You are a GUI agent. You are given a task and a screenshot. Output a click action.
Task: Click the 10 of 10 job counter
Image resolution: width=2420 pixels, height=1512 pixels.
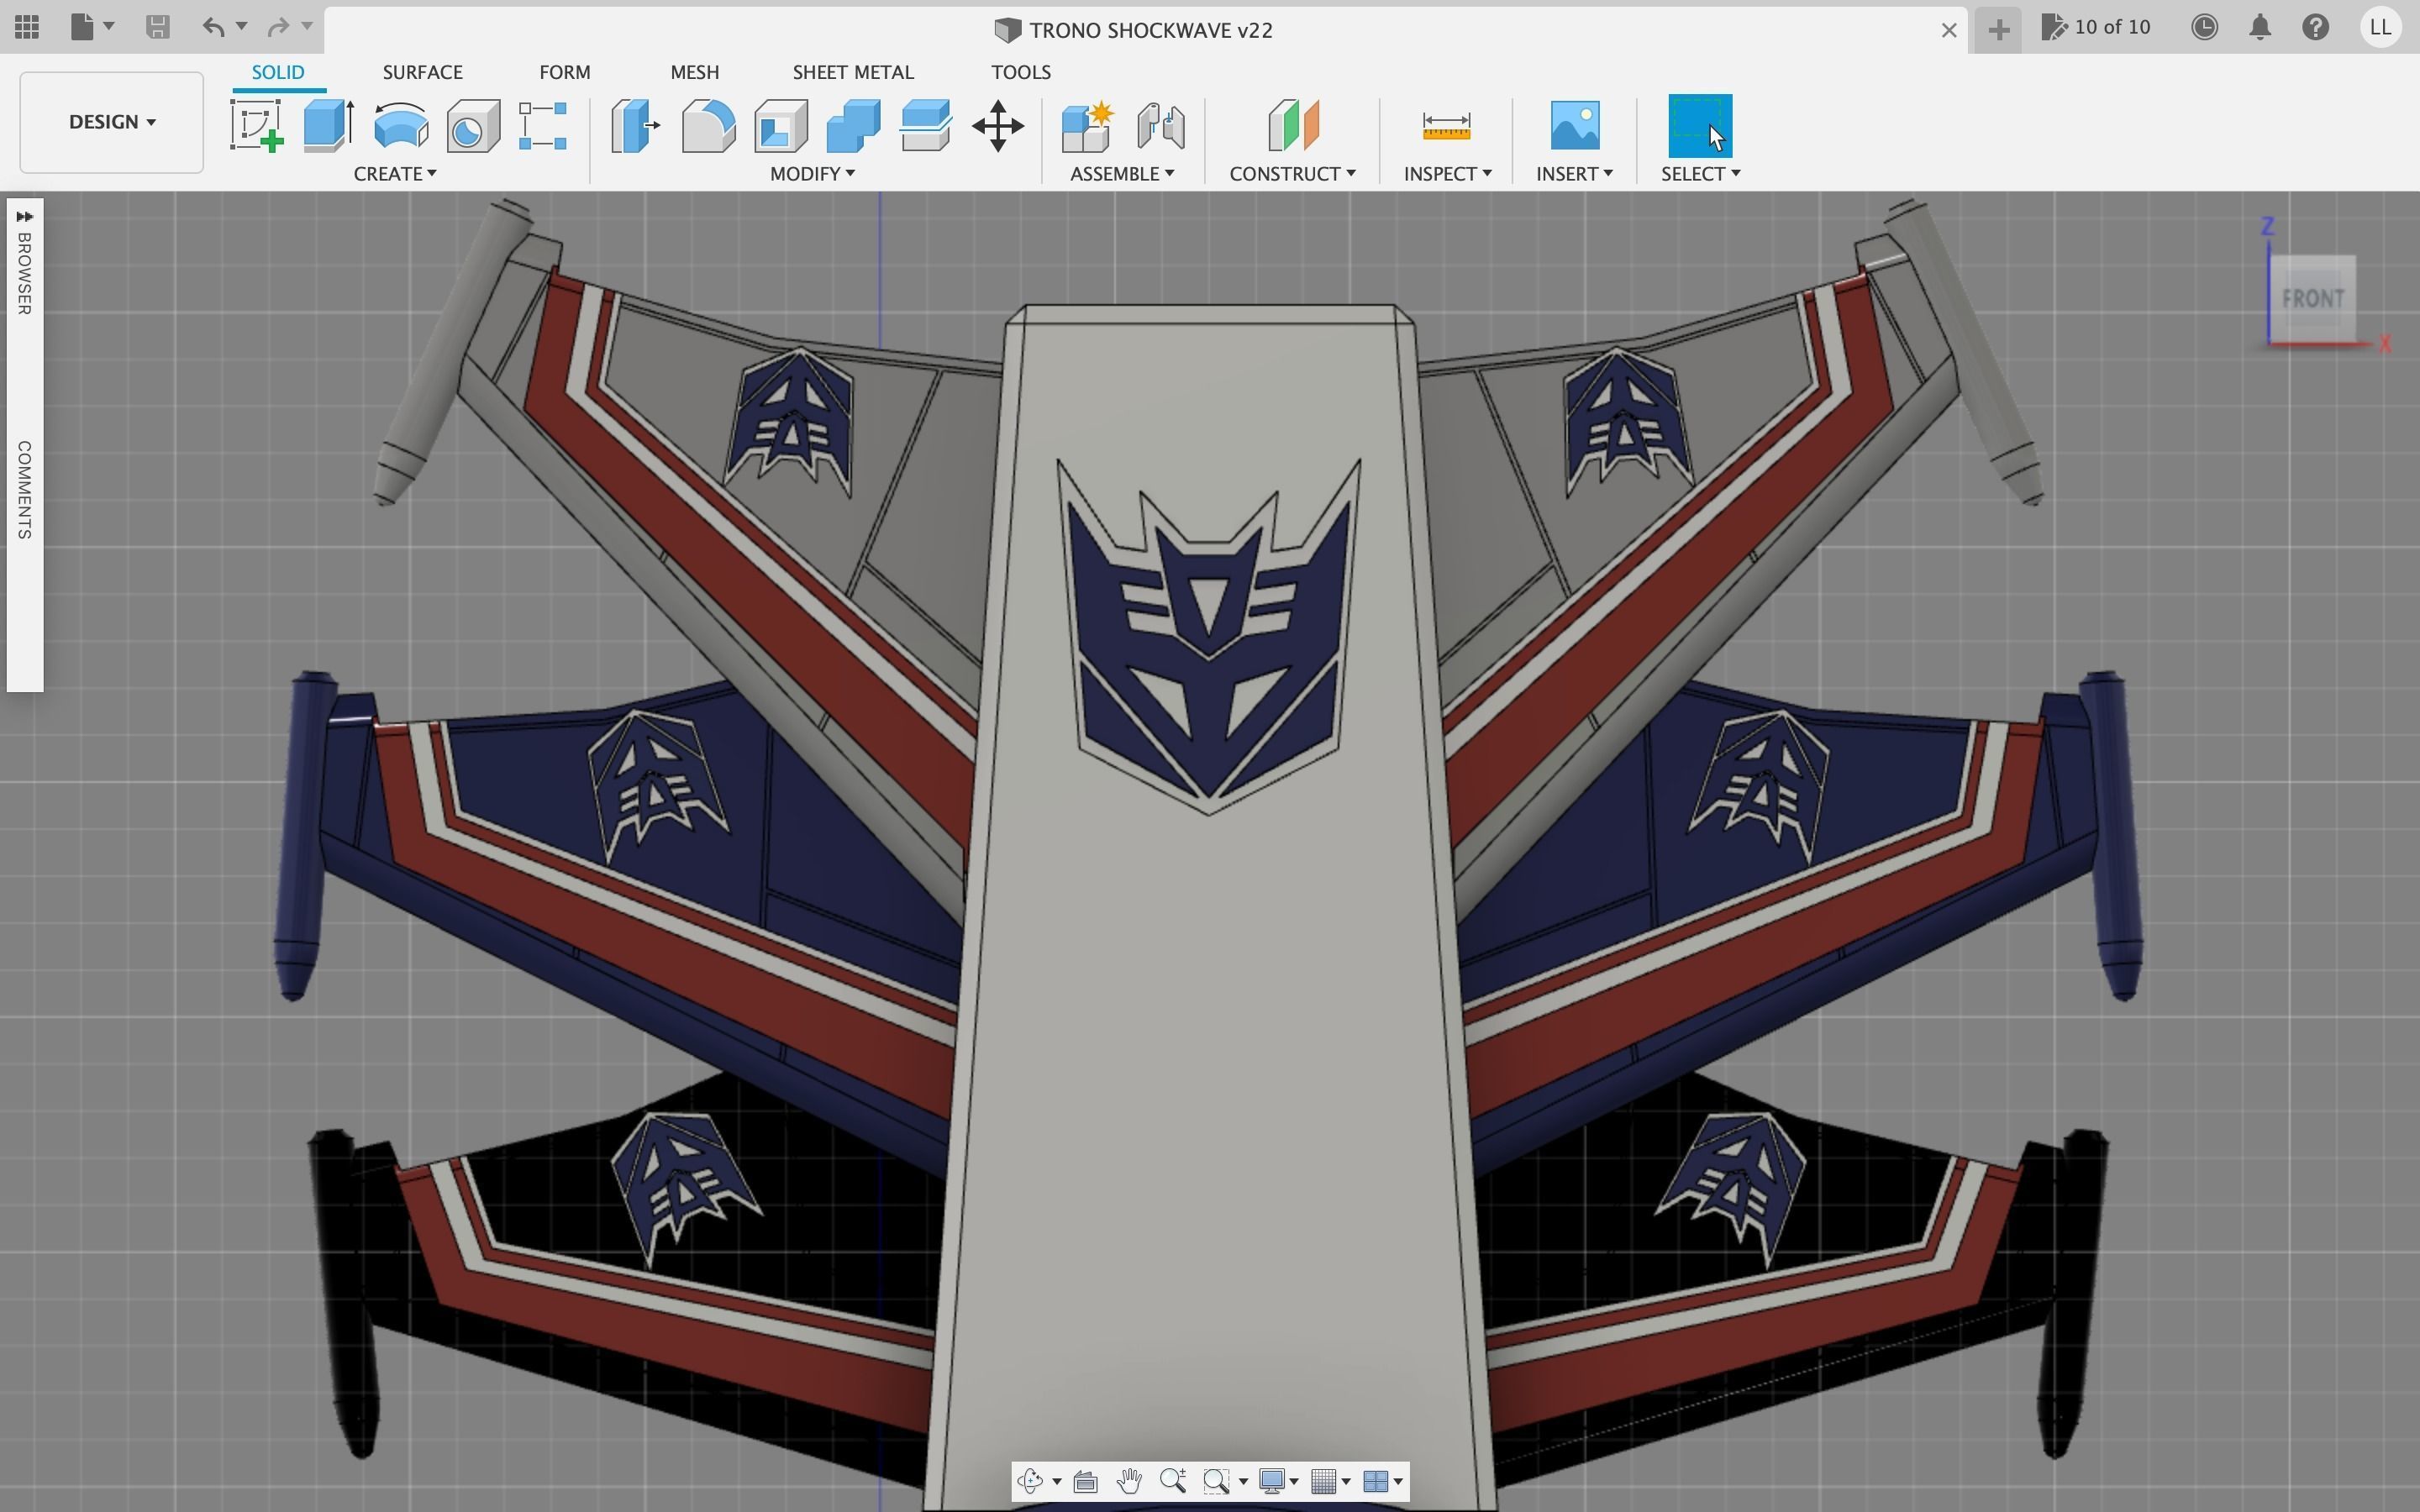click(2097, 27)
